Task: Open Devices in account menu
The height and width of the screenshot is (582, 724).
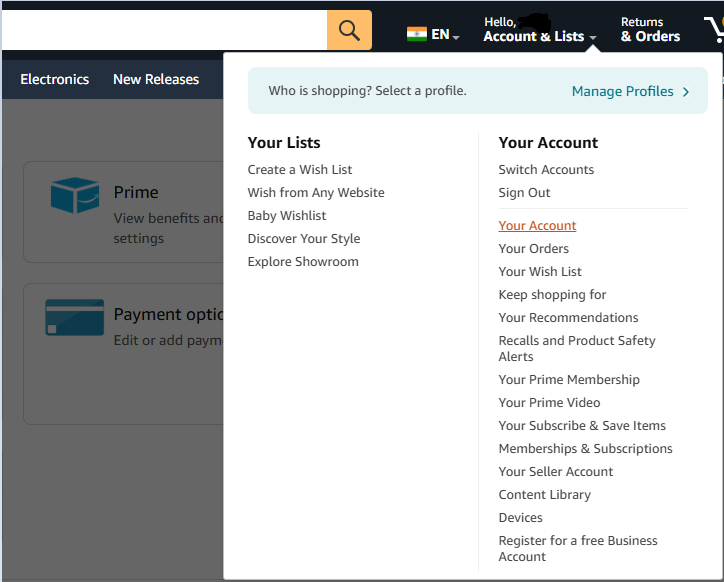Action: pyautogui.click(x=520, y=518)
